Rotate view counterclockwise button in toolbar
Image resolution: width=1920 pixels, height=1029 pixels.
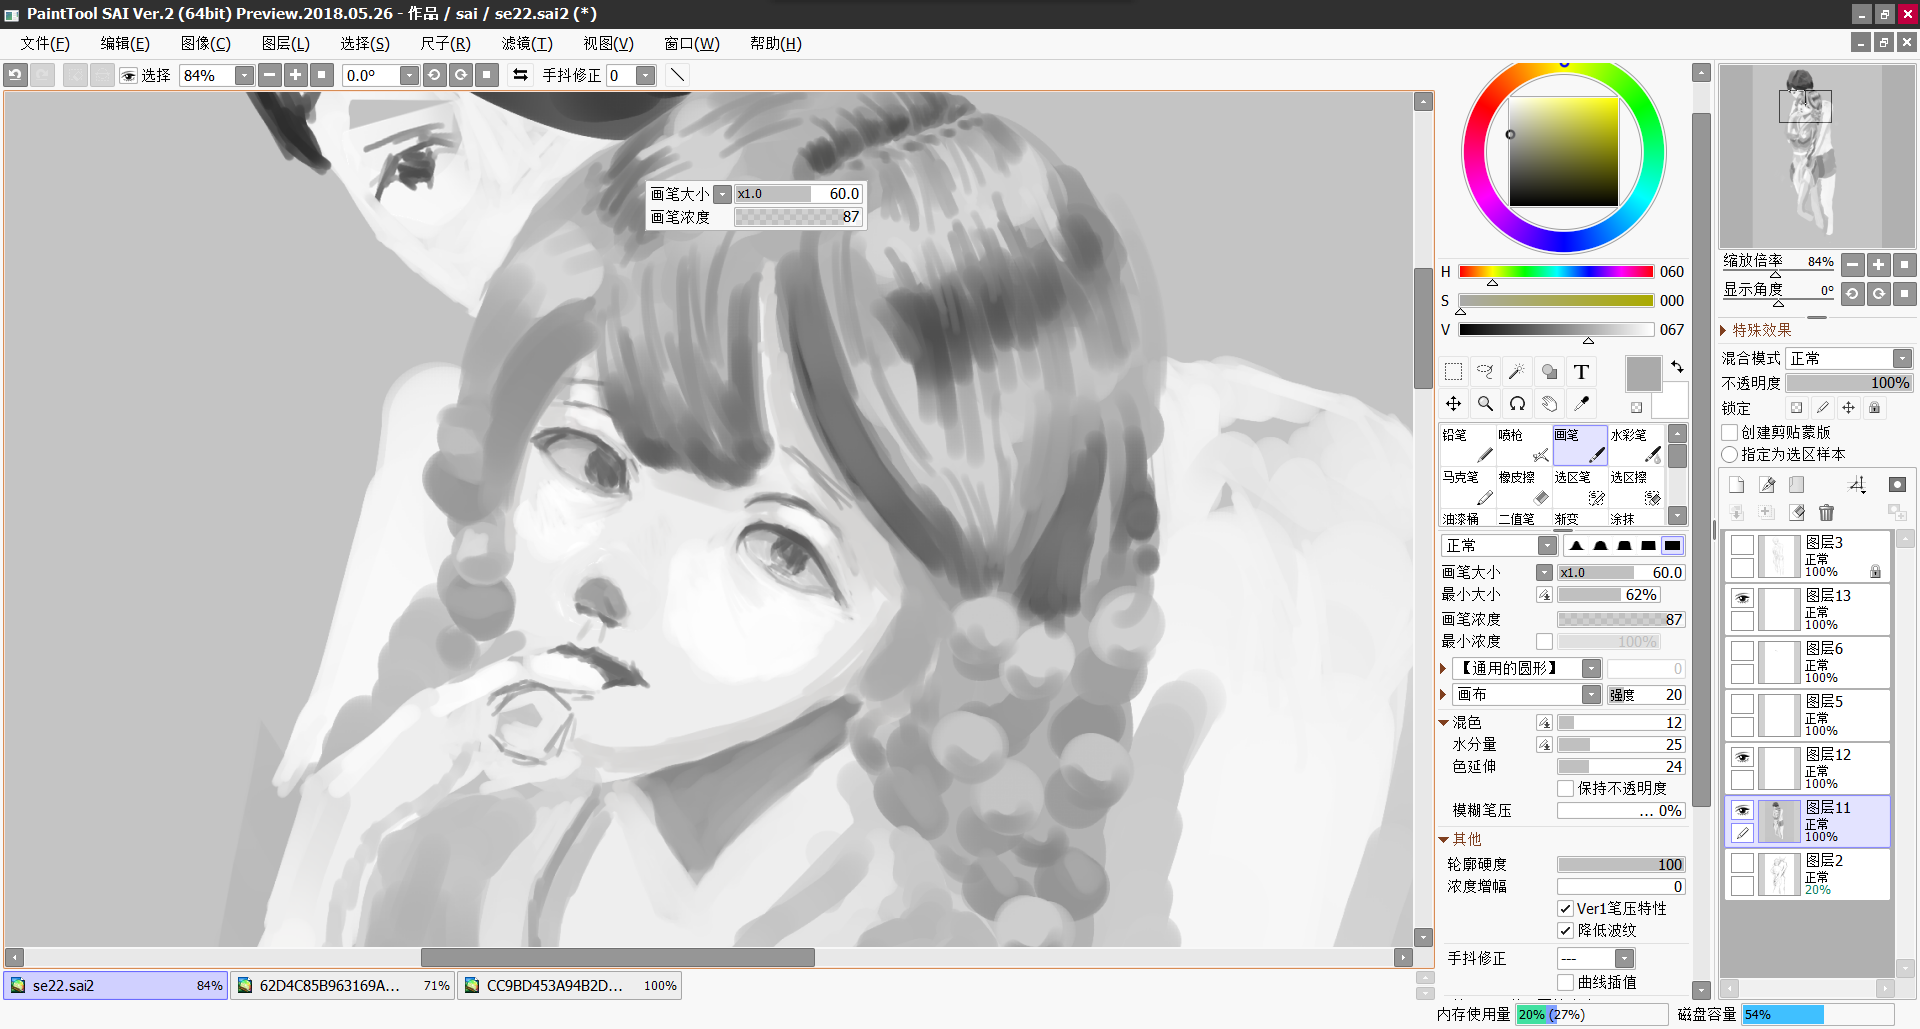434,75
